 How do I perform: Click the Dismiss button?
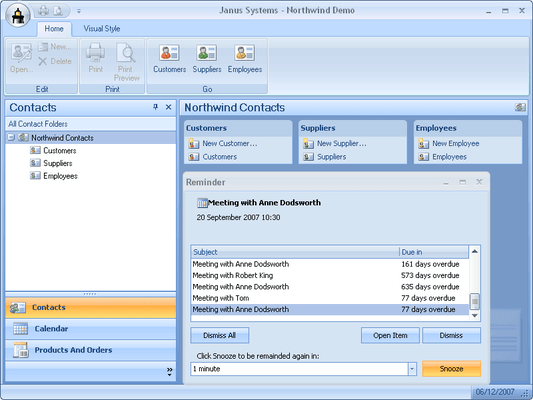point(451,335)
